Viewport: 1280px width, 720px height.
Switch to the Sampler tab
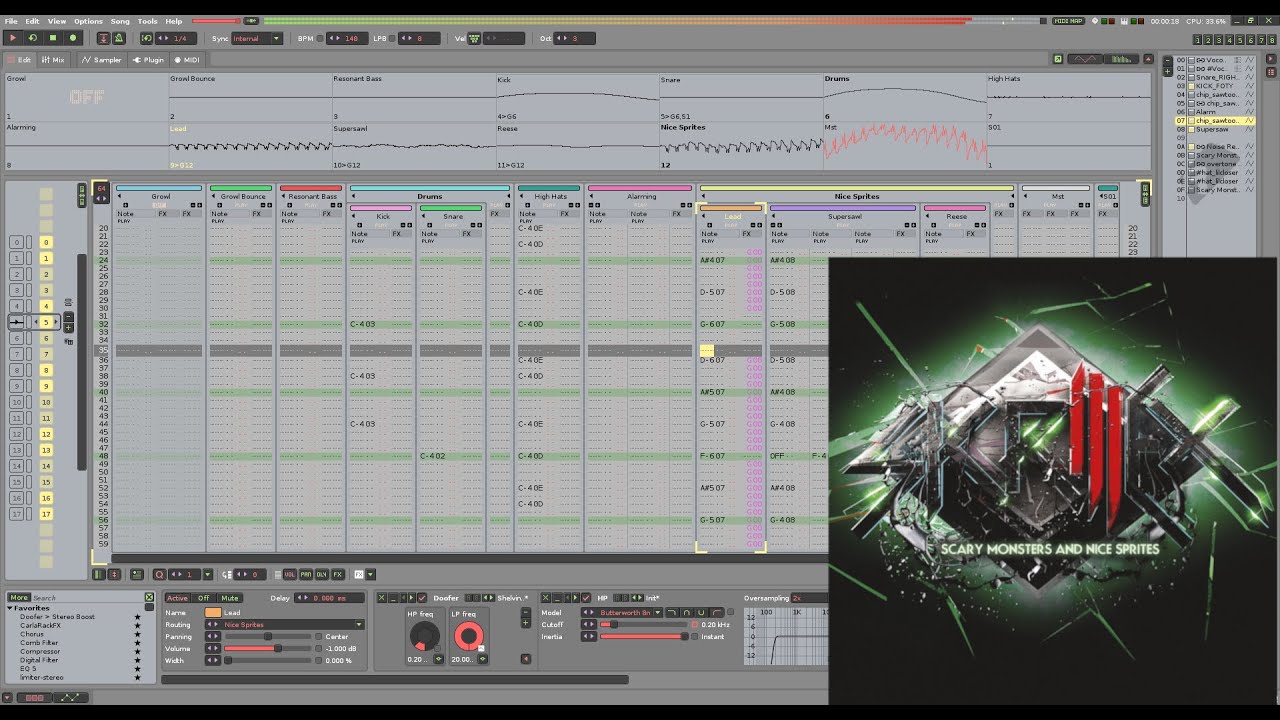coord(103,60)
